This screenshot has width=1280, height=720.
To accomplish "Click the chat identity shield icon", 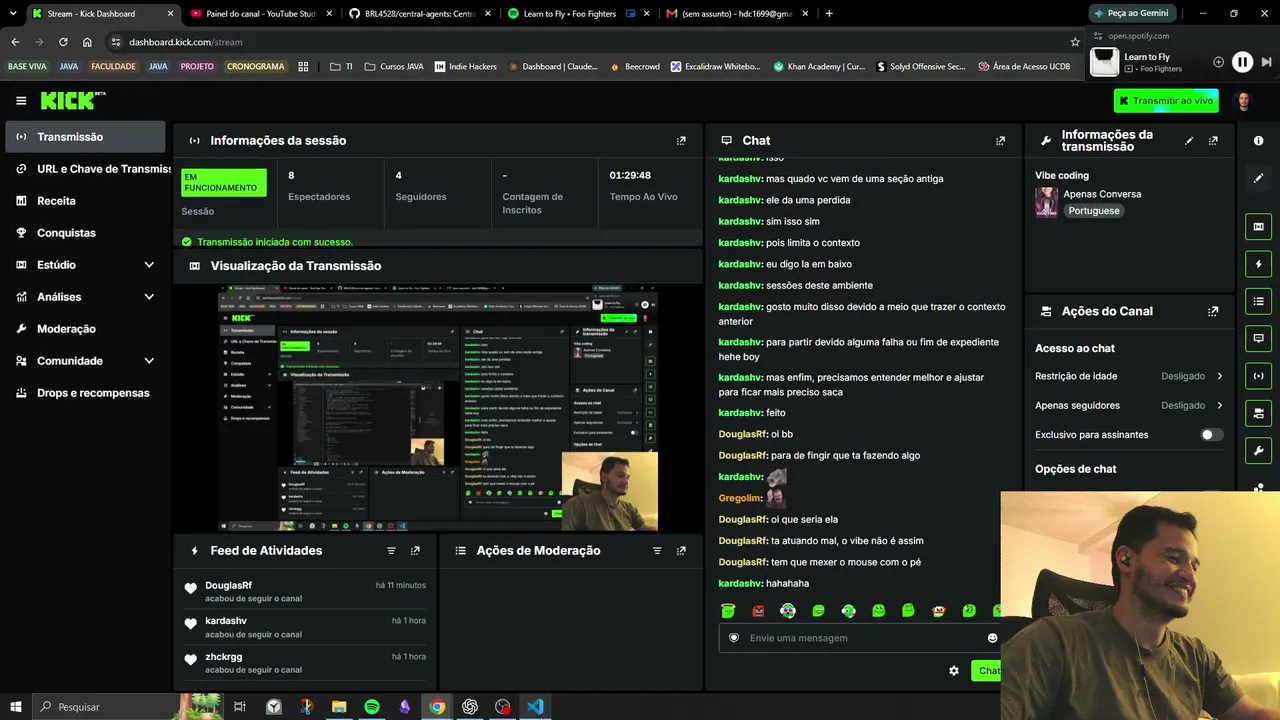I will coord(734,638).
